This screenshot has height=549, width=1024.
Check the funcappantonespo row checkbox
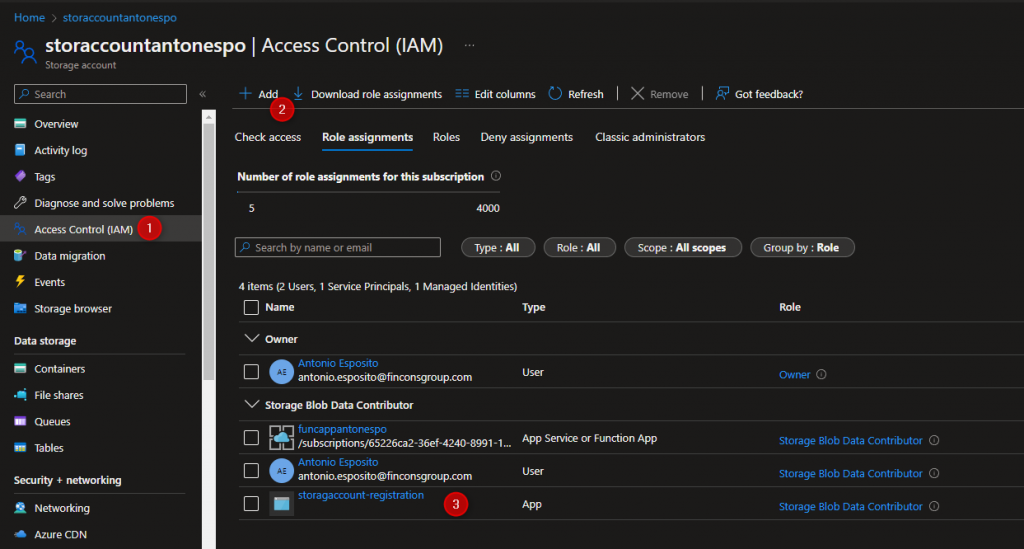(252, 437)
